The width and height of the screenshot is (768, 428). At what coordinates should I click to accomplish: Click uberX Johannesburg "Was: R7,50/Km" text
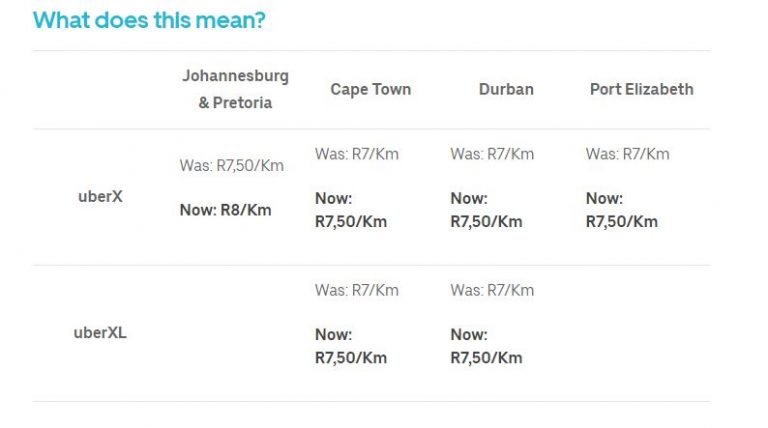[x=232, y=166]
